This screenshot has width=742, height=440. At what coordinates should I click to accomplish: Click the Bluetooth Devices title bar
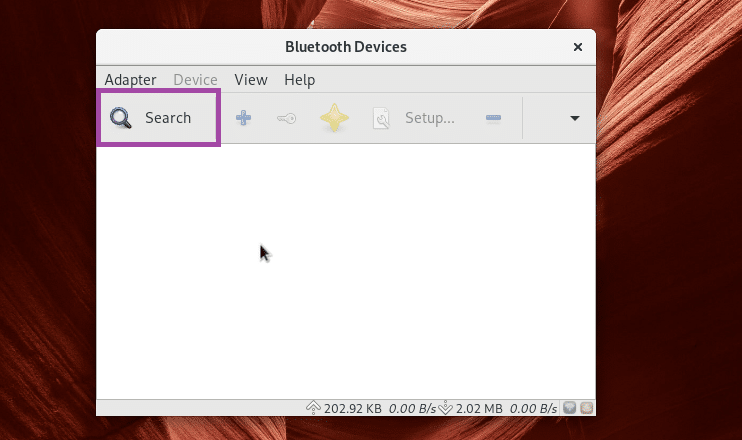[345, 47]
